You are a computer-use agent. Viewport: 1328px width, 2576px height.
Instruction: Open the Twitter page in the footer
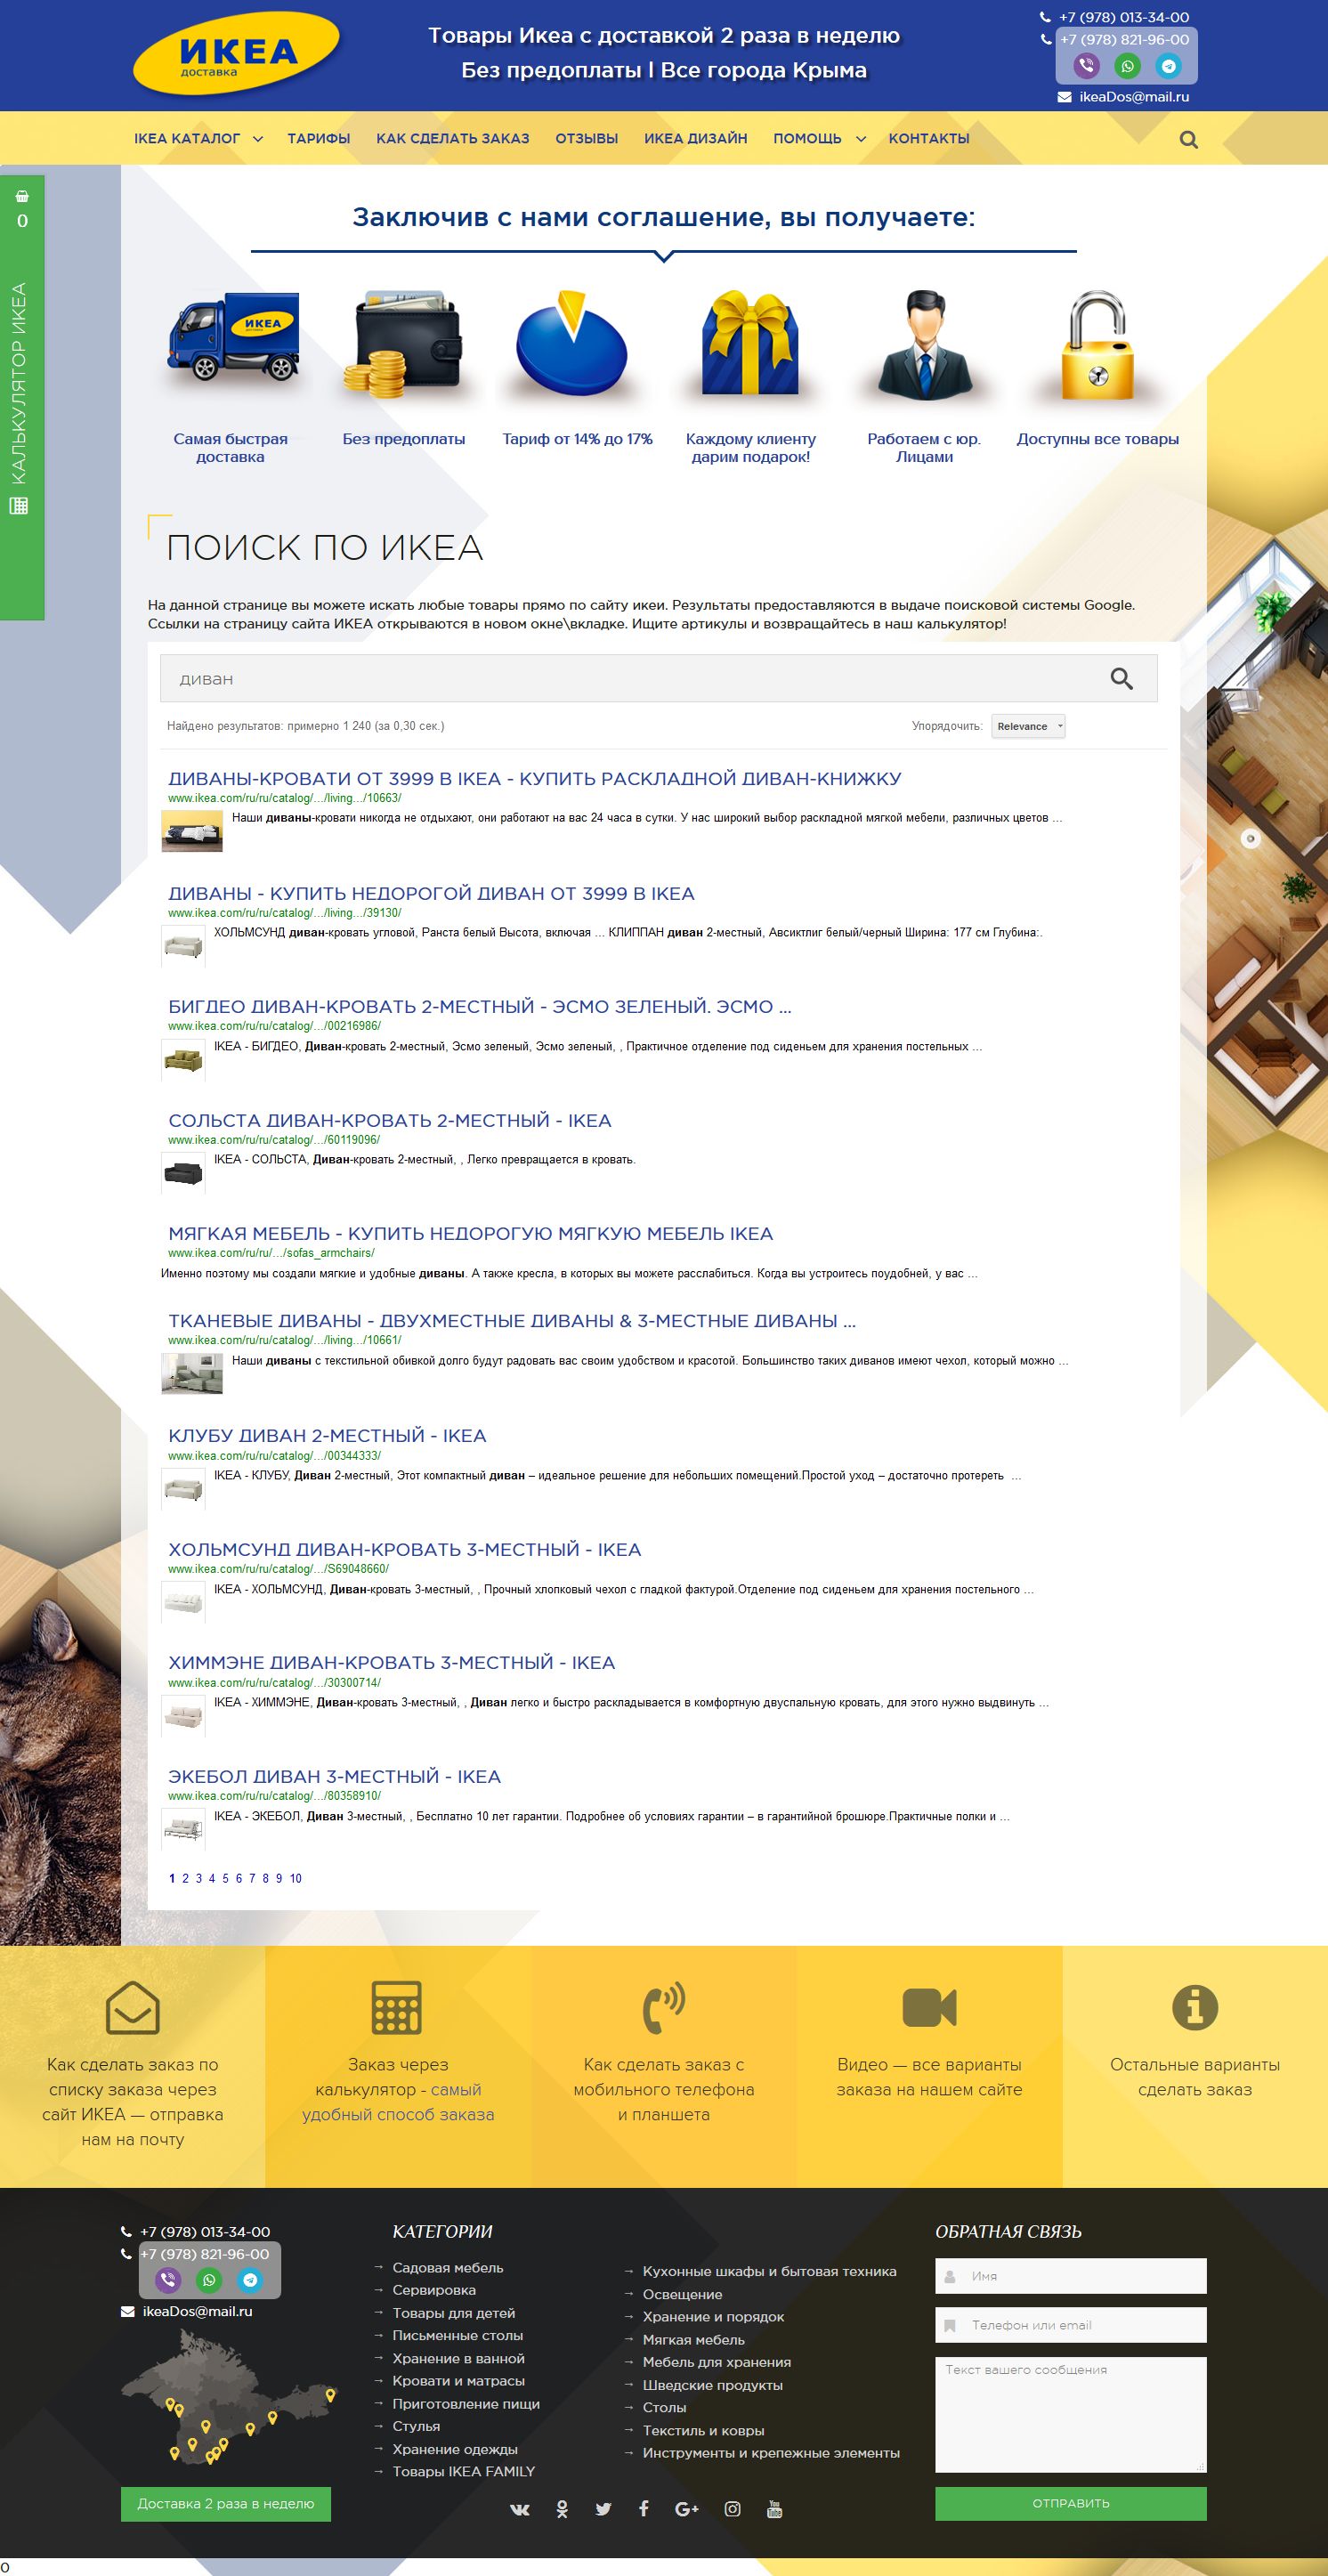pyautogui.click(x=603, y=2509)
